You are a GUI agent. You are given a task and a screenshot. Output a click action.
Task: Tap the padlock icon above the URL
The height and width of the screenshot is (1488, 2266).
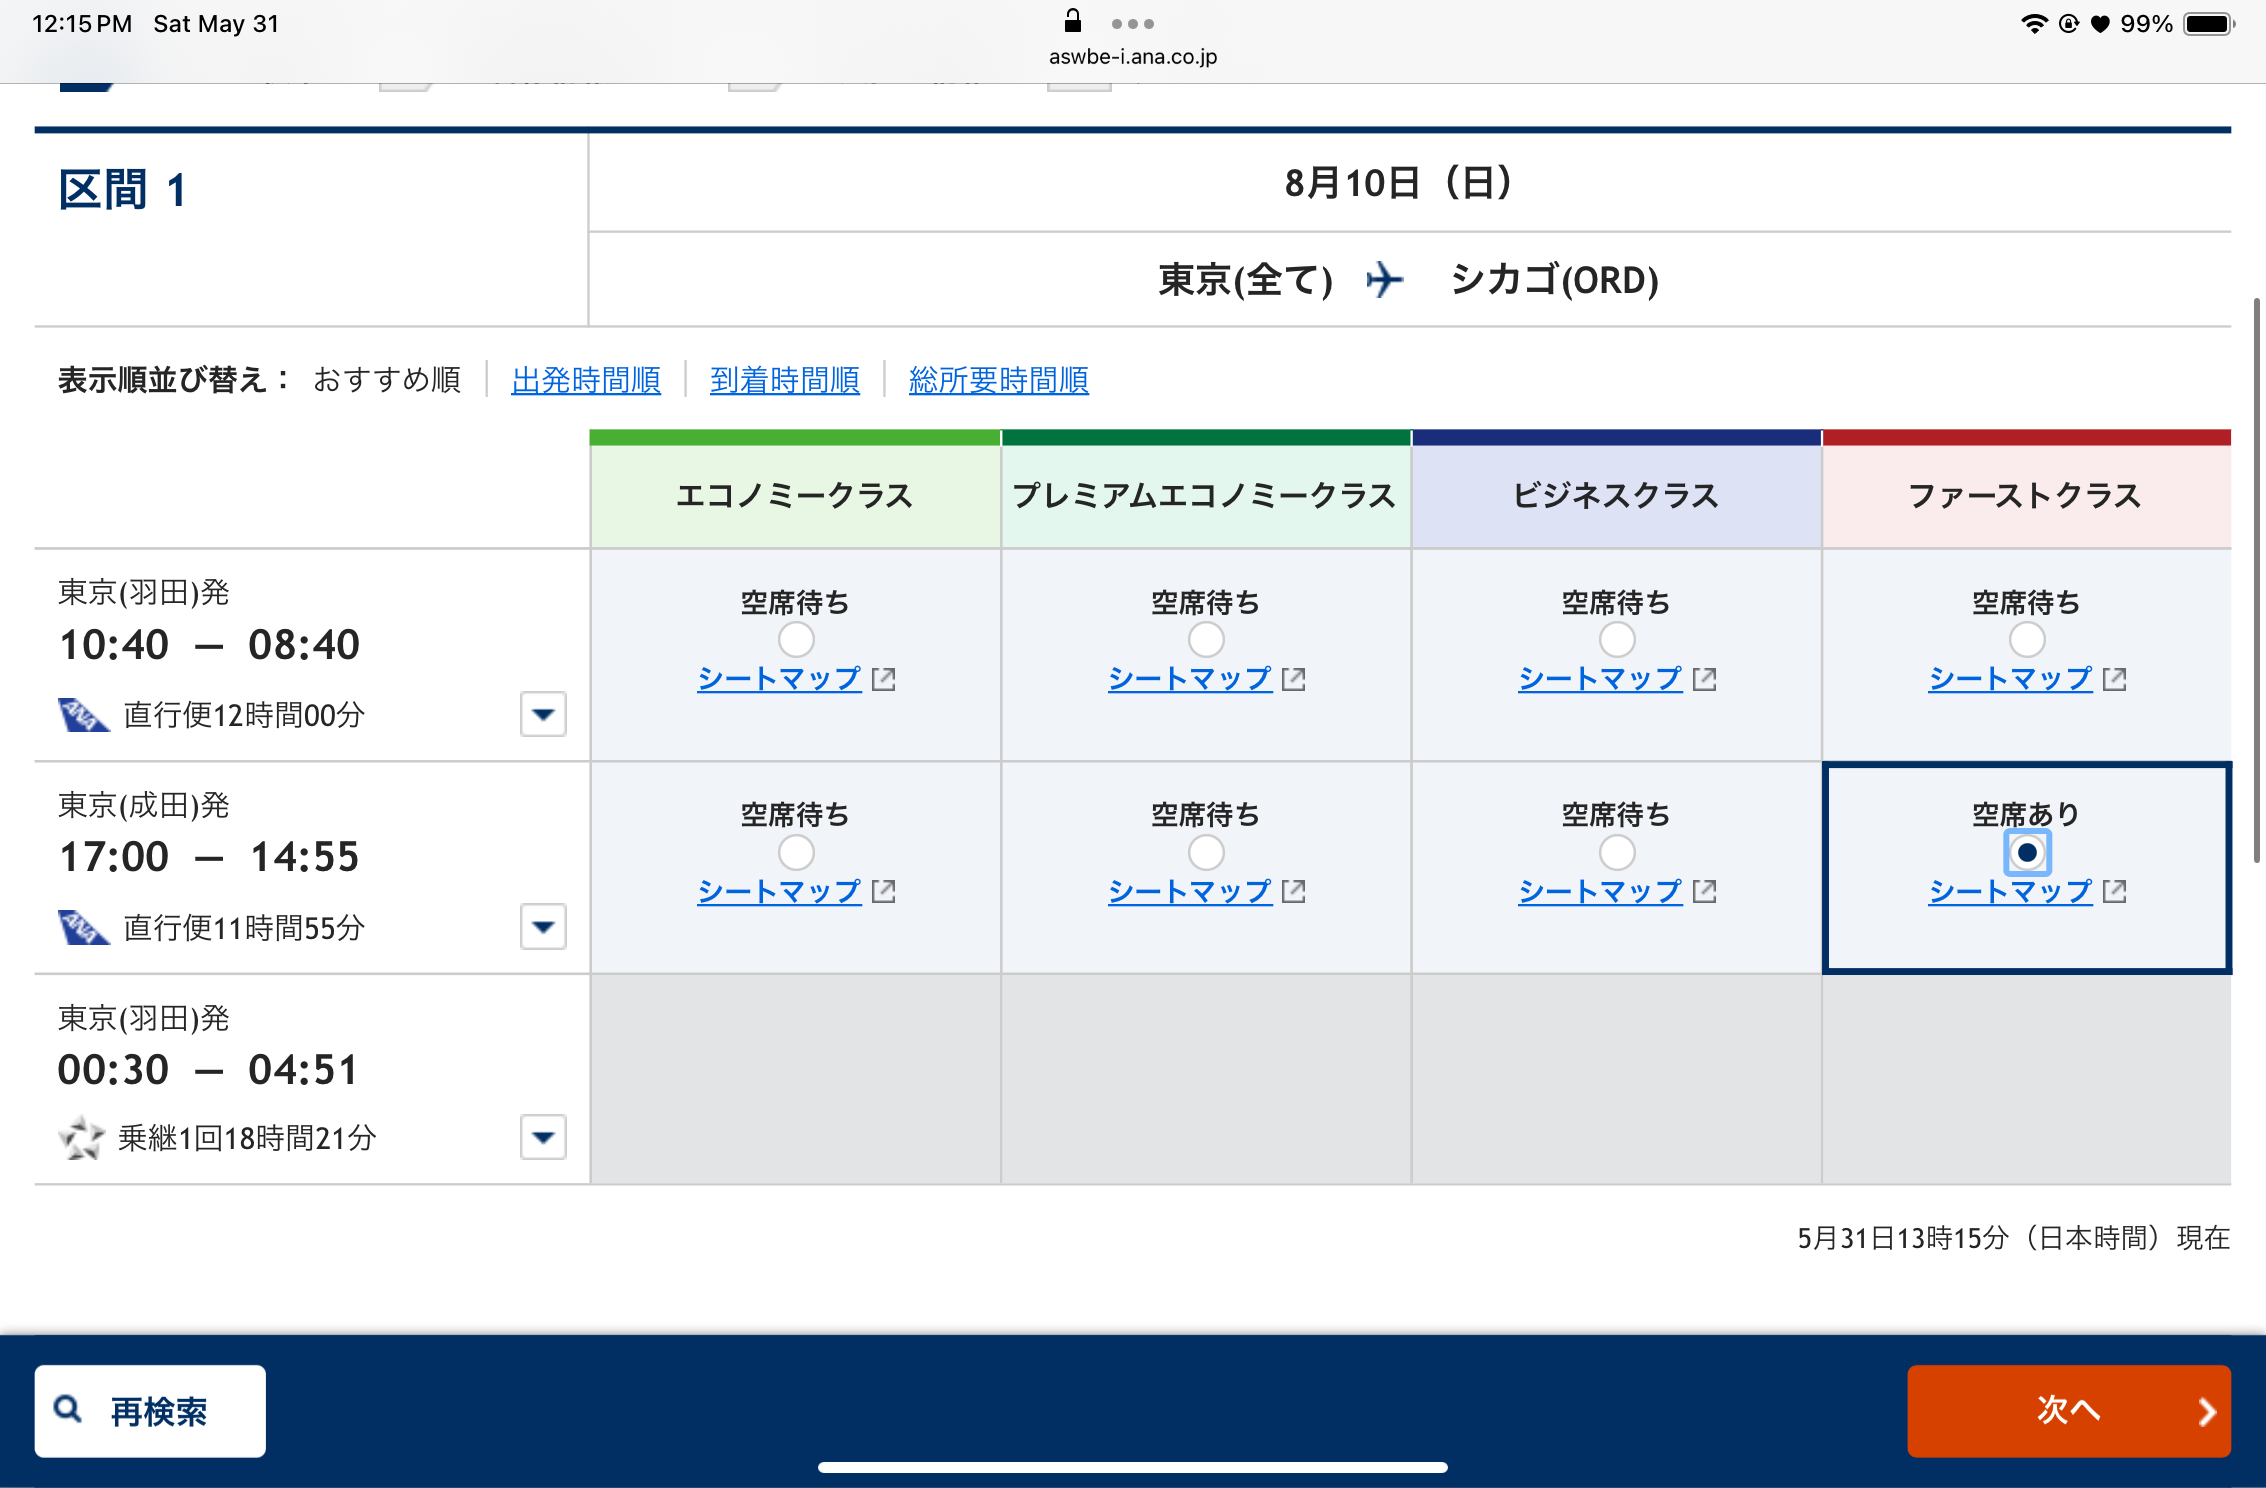[x=1073, y=21]
